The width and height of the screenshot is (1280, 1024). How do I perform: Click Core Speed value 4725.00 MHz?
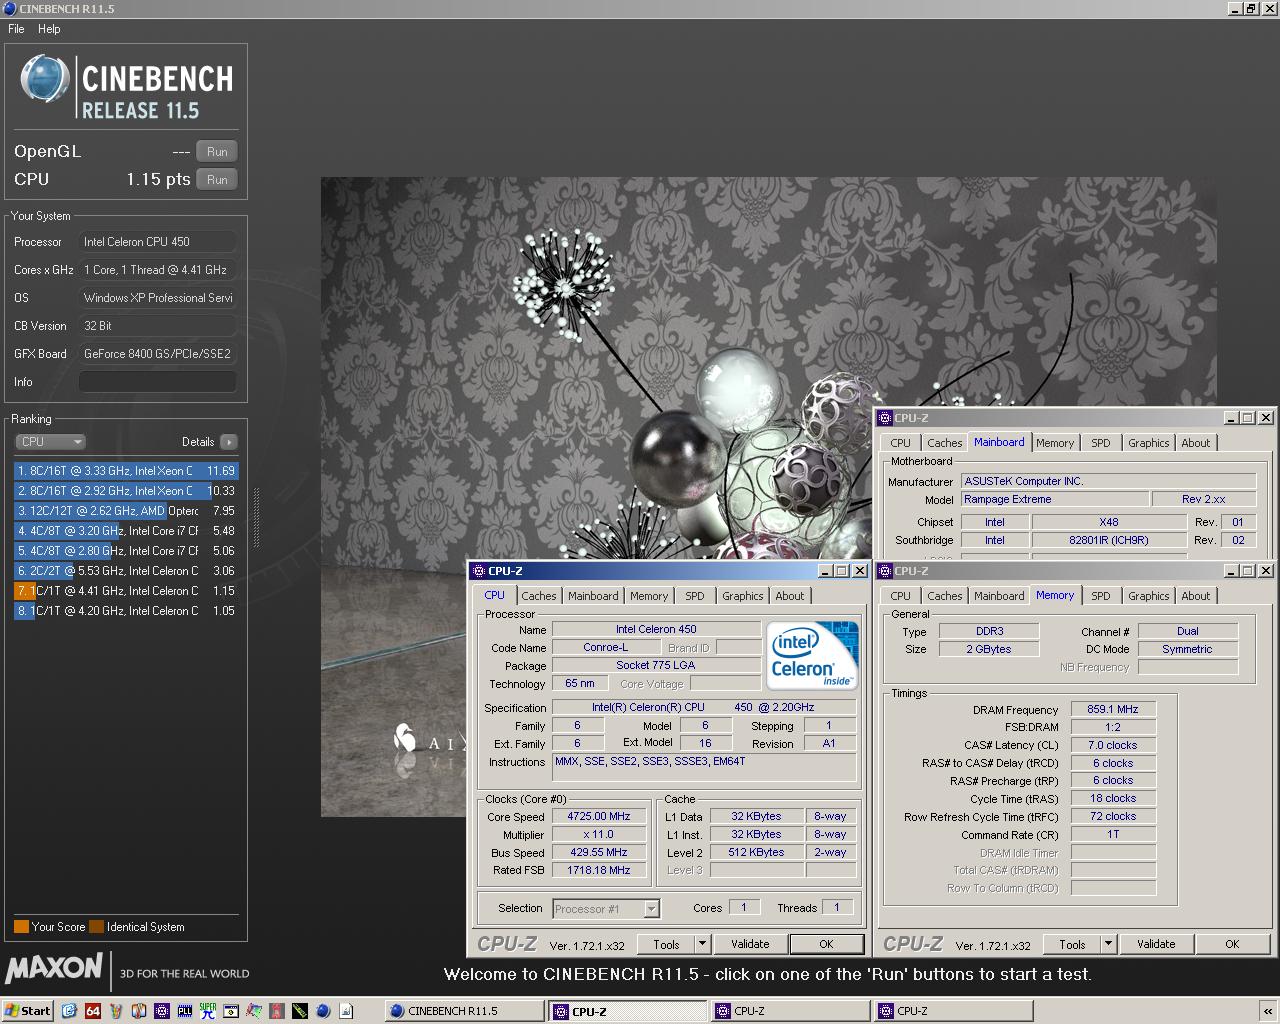tap(599, 816)
